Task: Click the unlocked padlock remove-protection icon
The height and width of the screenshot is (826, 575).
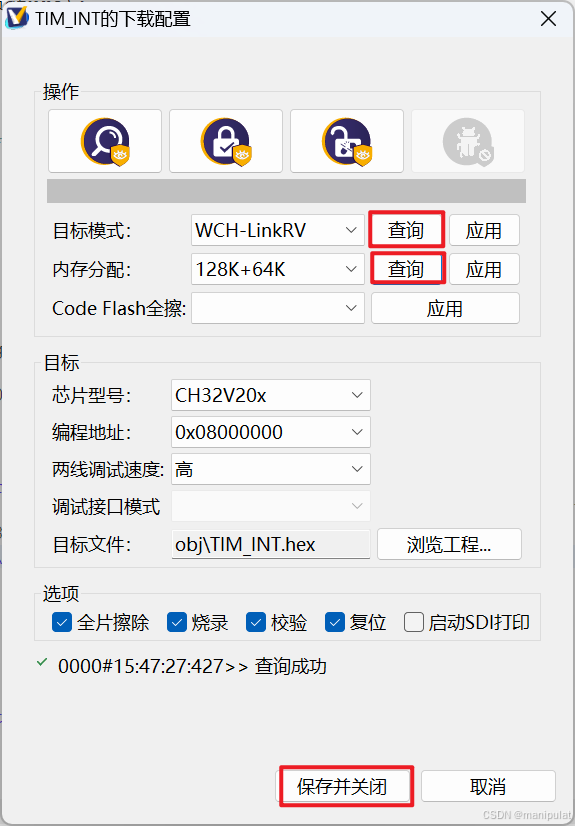Action: click(347, 141)
